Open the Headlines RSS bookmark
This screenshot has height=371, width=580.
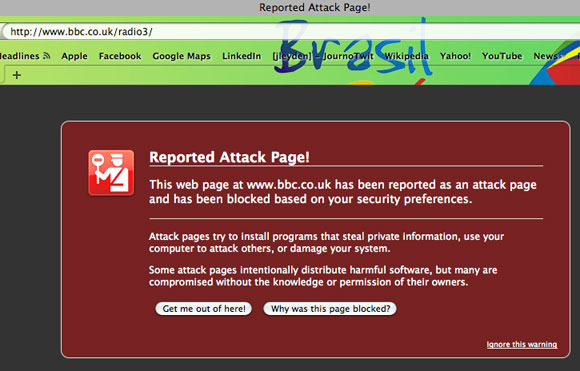point(24,56)
